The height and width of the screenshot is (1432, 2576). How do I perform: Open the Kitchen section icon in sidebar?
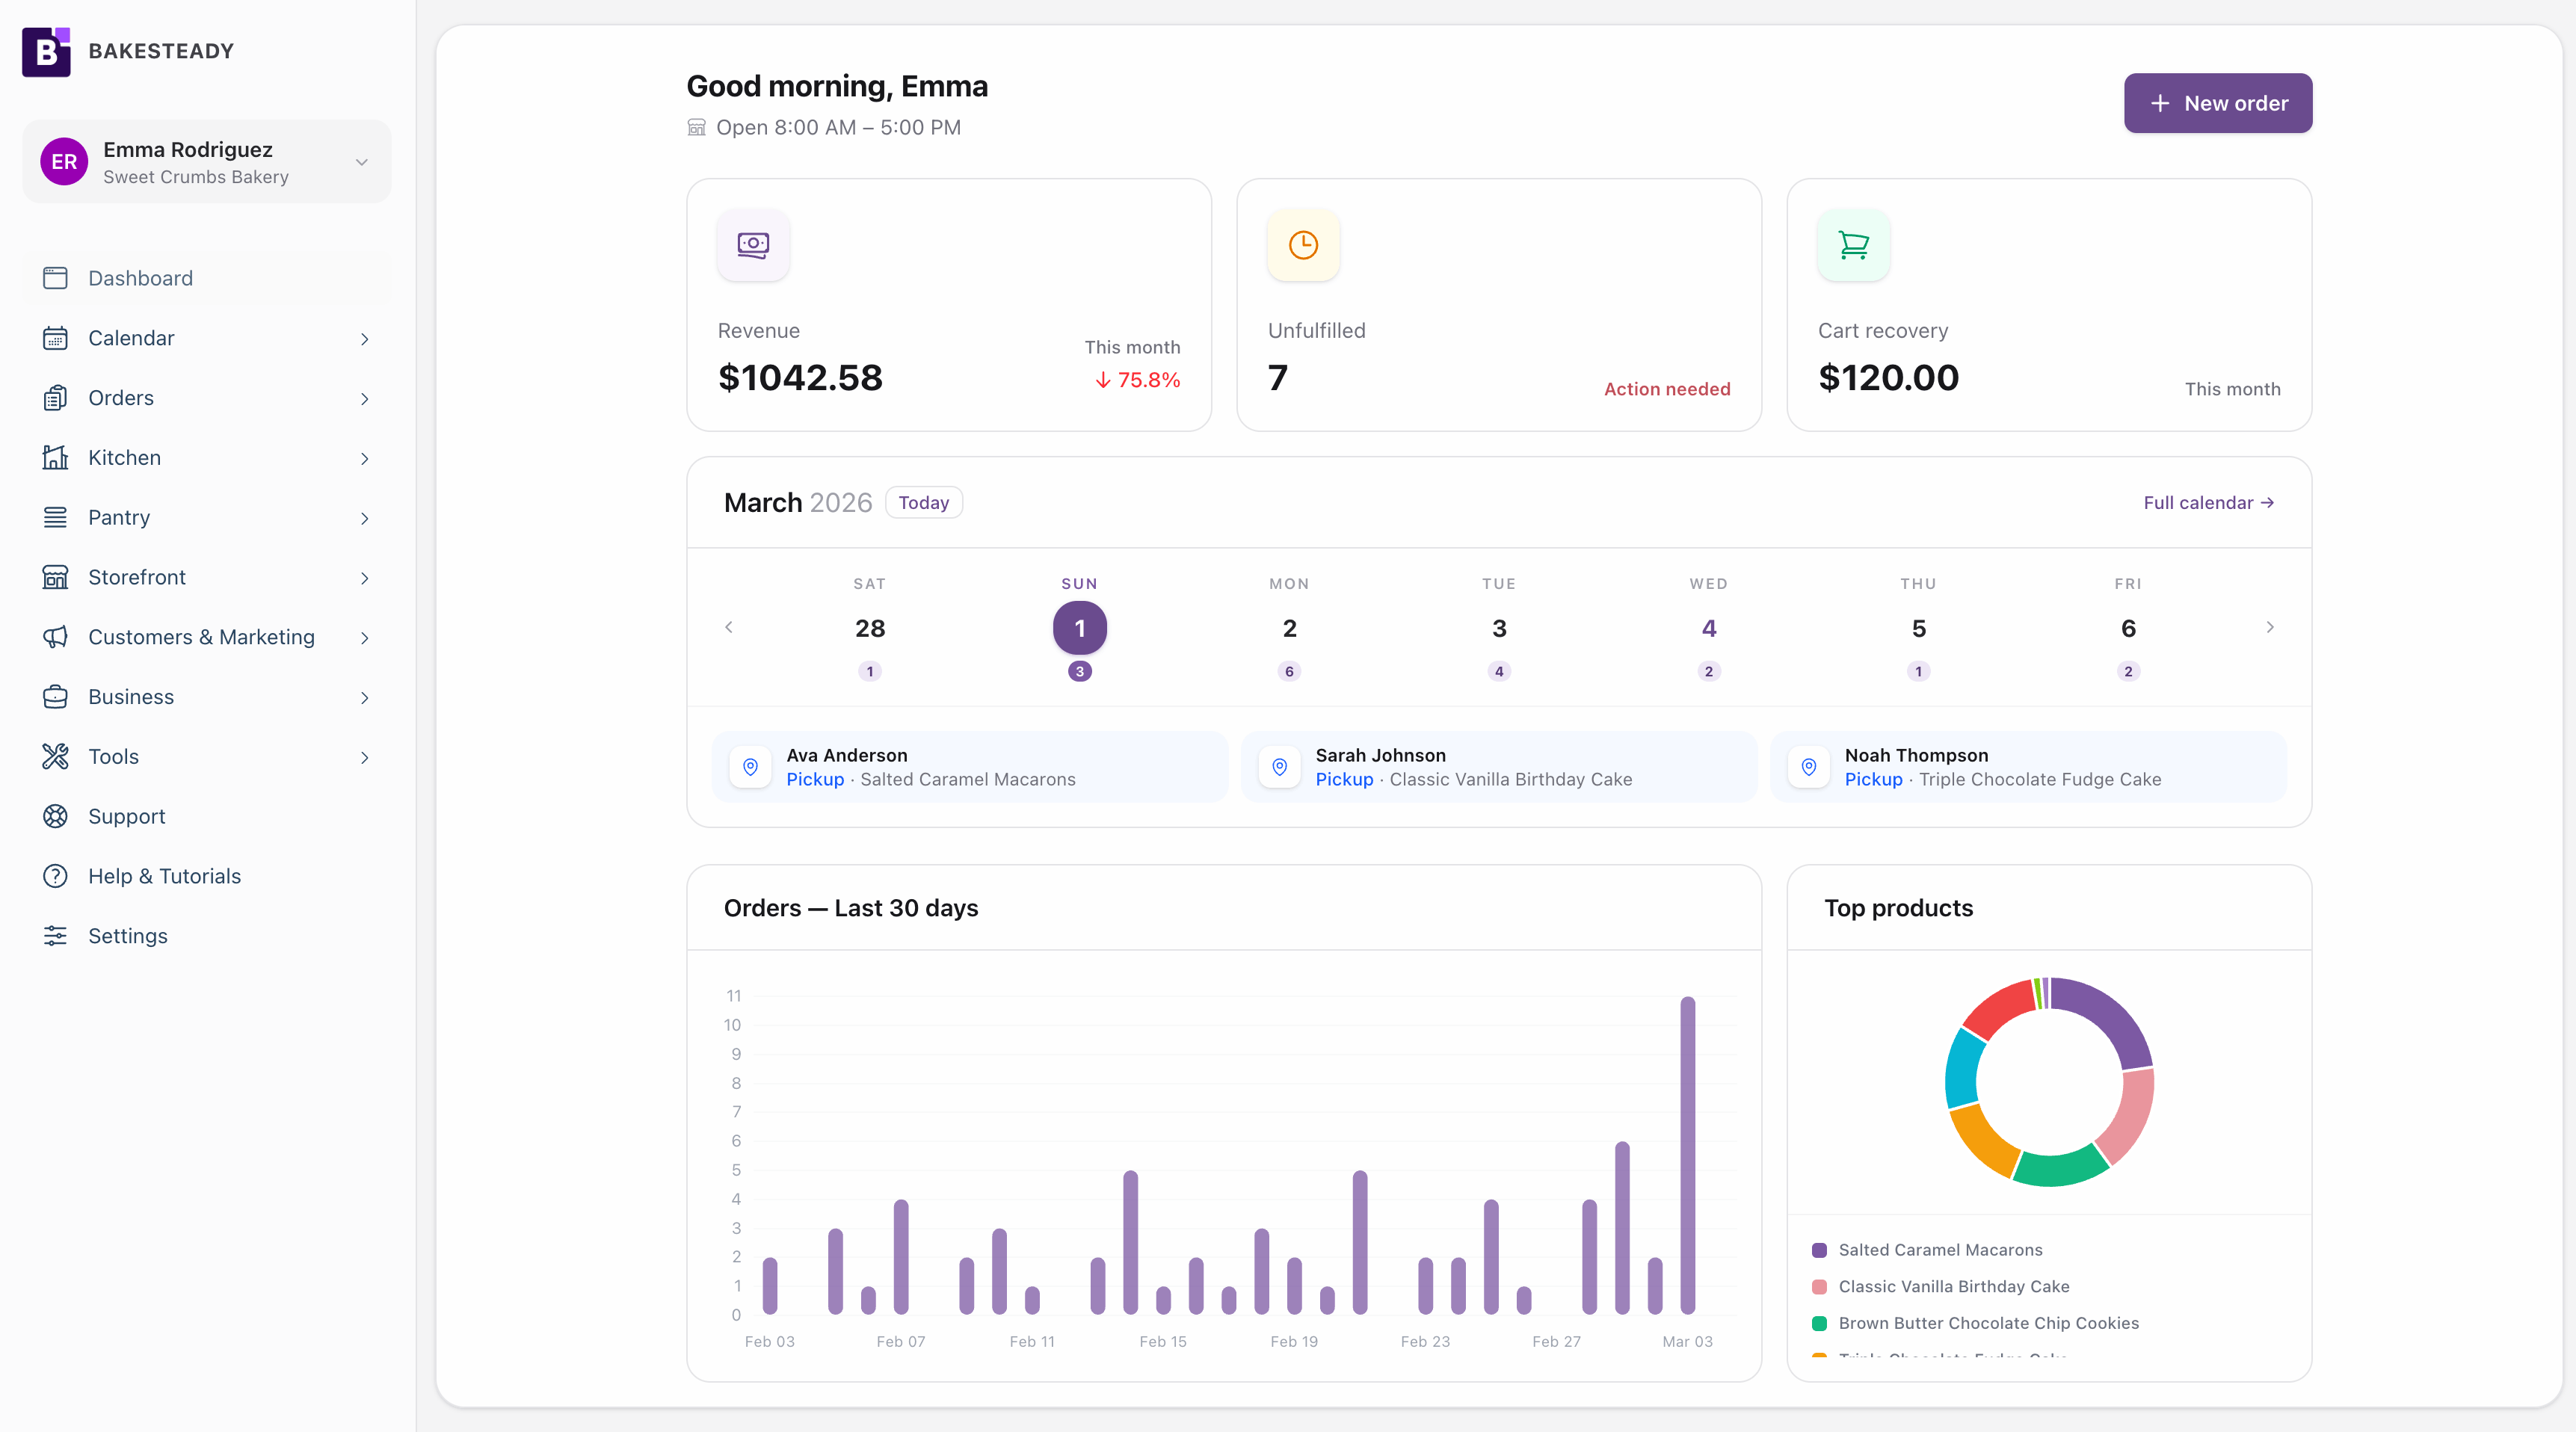click(x=56, y=457)
